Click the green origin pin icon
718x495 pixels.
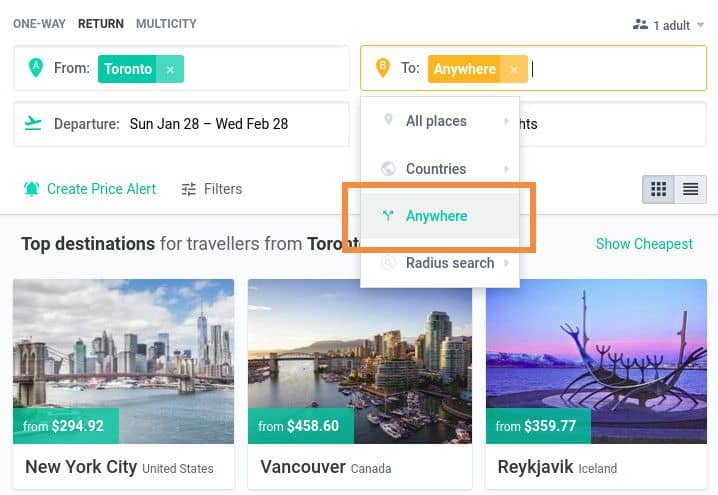(x=36, y=68)
